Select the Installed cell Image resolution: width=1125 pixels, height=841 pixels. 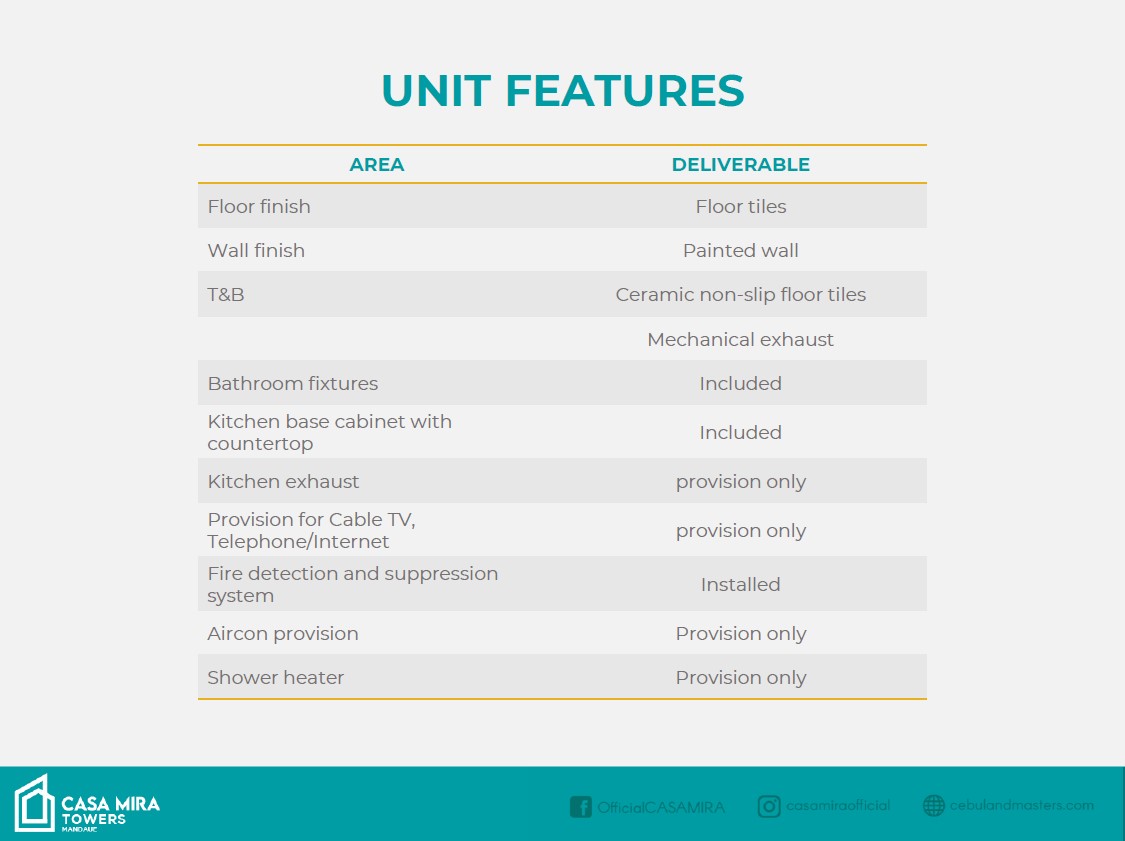point(740,585)
